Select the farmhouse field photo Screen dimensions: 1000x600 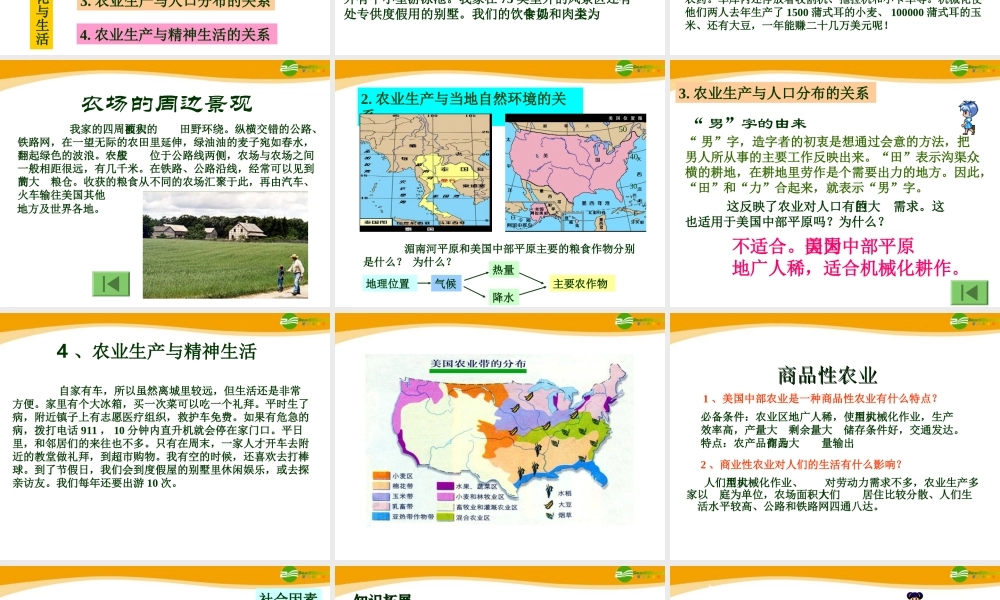[x=225, y=245]
